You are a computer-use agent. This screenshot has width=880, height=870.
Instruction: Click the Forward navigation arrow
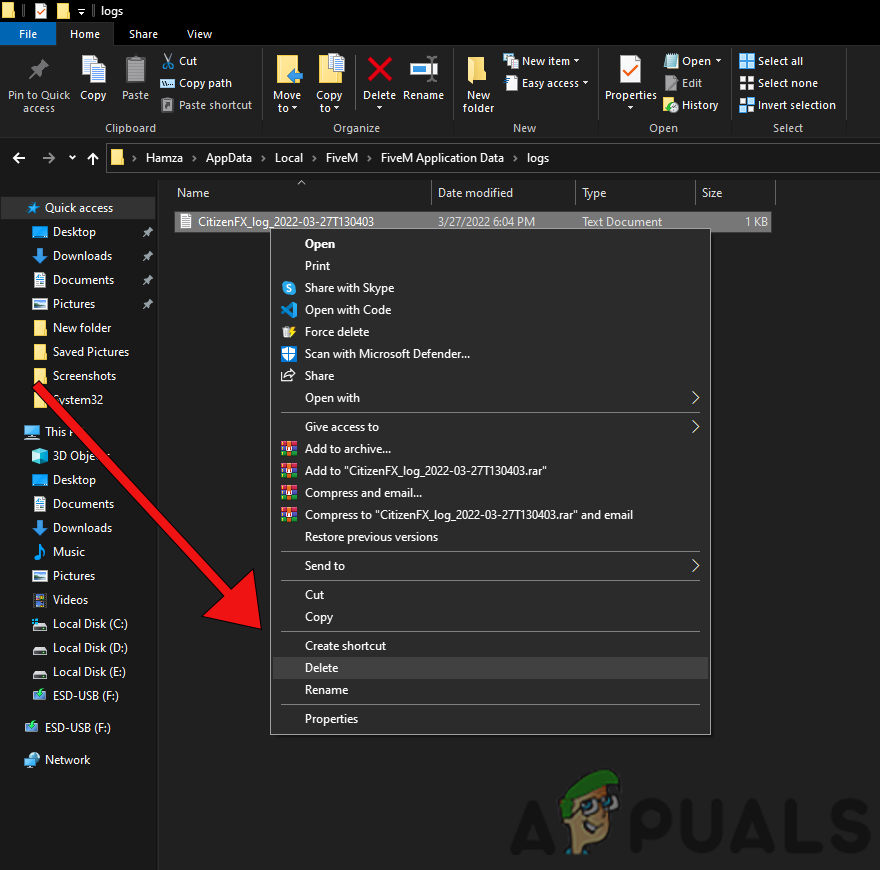[49, 158]
